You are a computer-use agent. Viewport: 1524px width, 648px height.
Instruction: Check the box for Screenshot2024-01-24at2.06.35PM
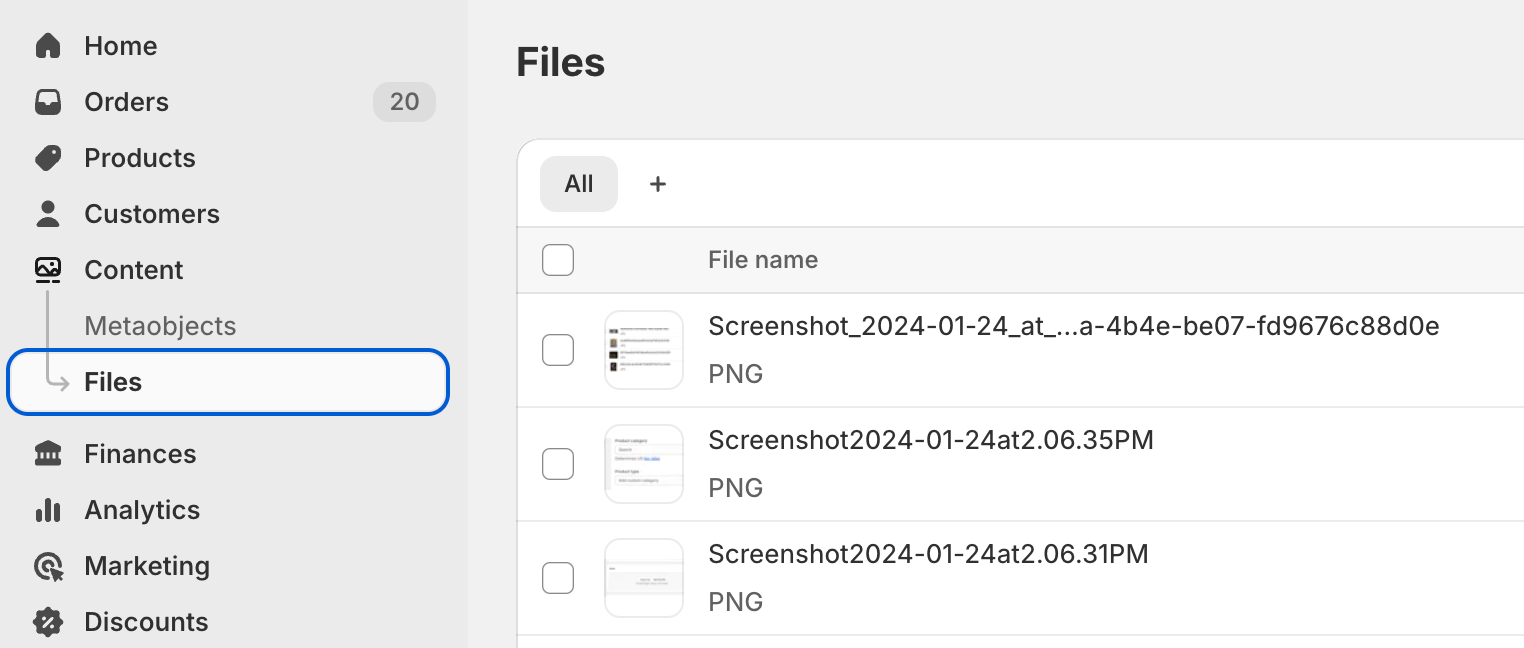coord(558,464)
